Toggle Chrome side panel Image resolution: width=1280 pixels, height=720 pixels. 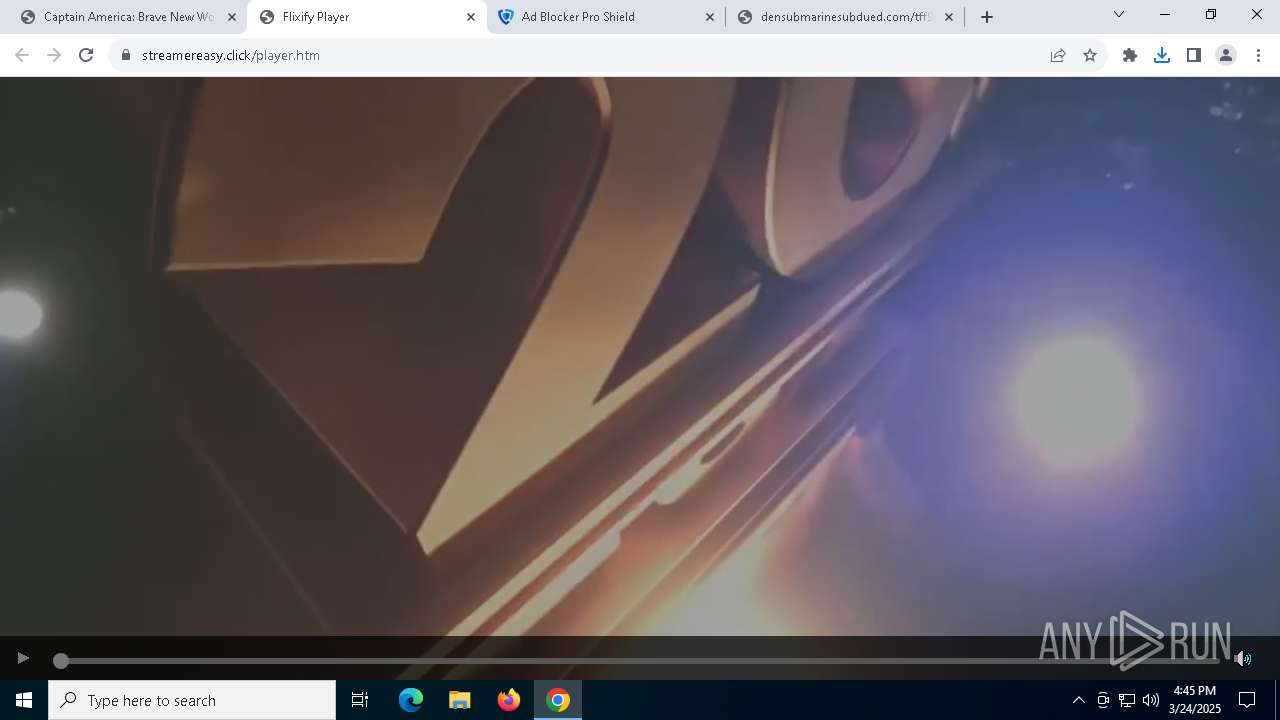point(1194,55)
